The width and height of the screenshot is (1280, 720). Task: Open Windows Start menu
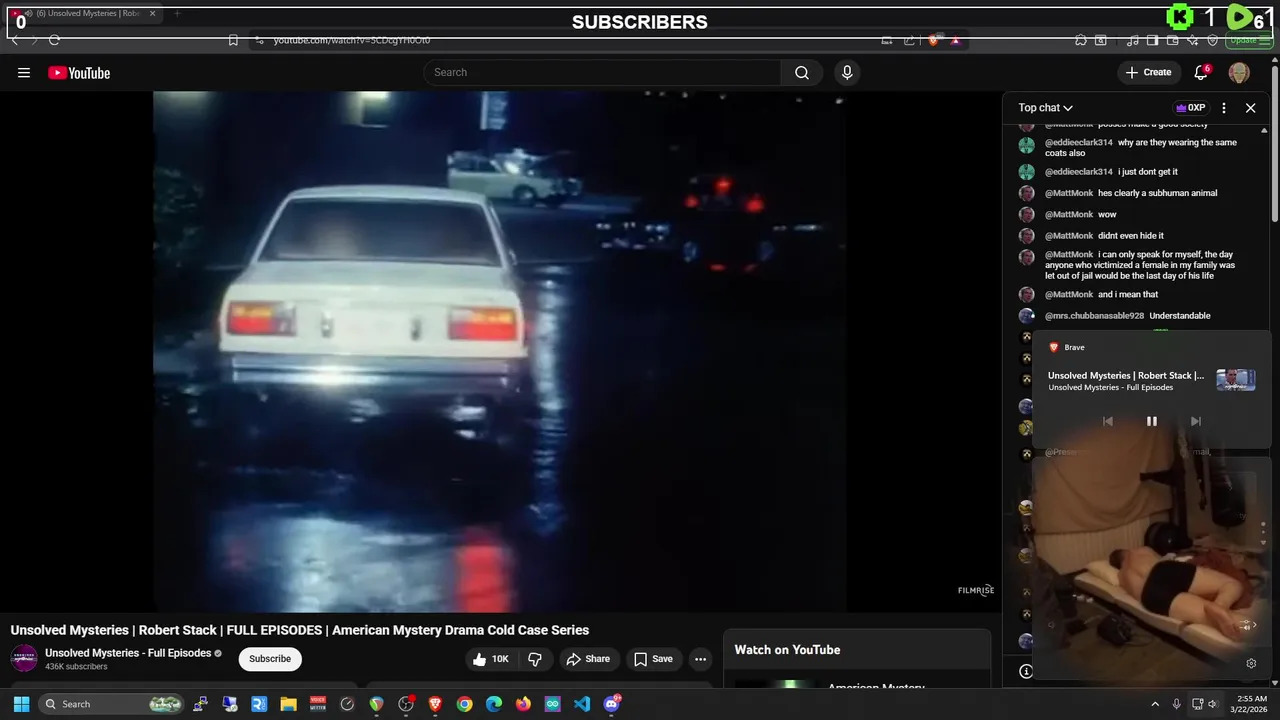(21, 704)
